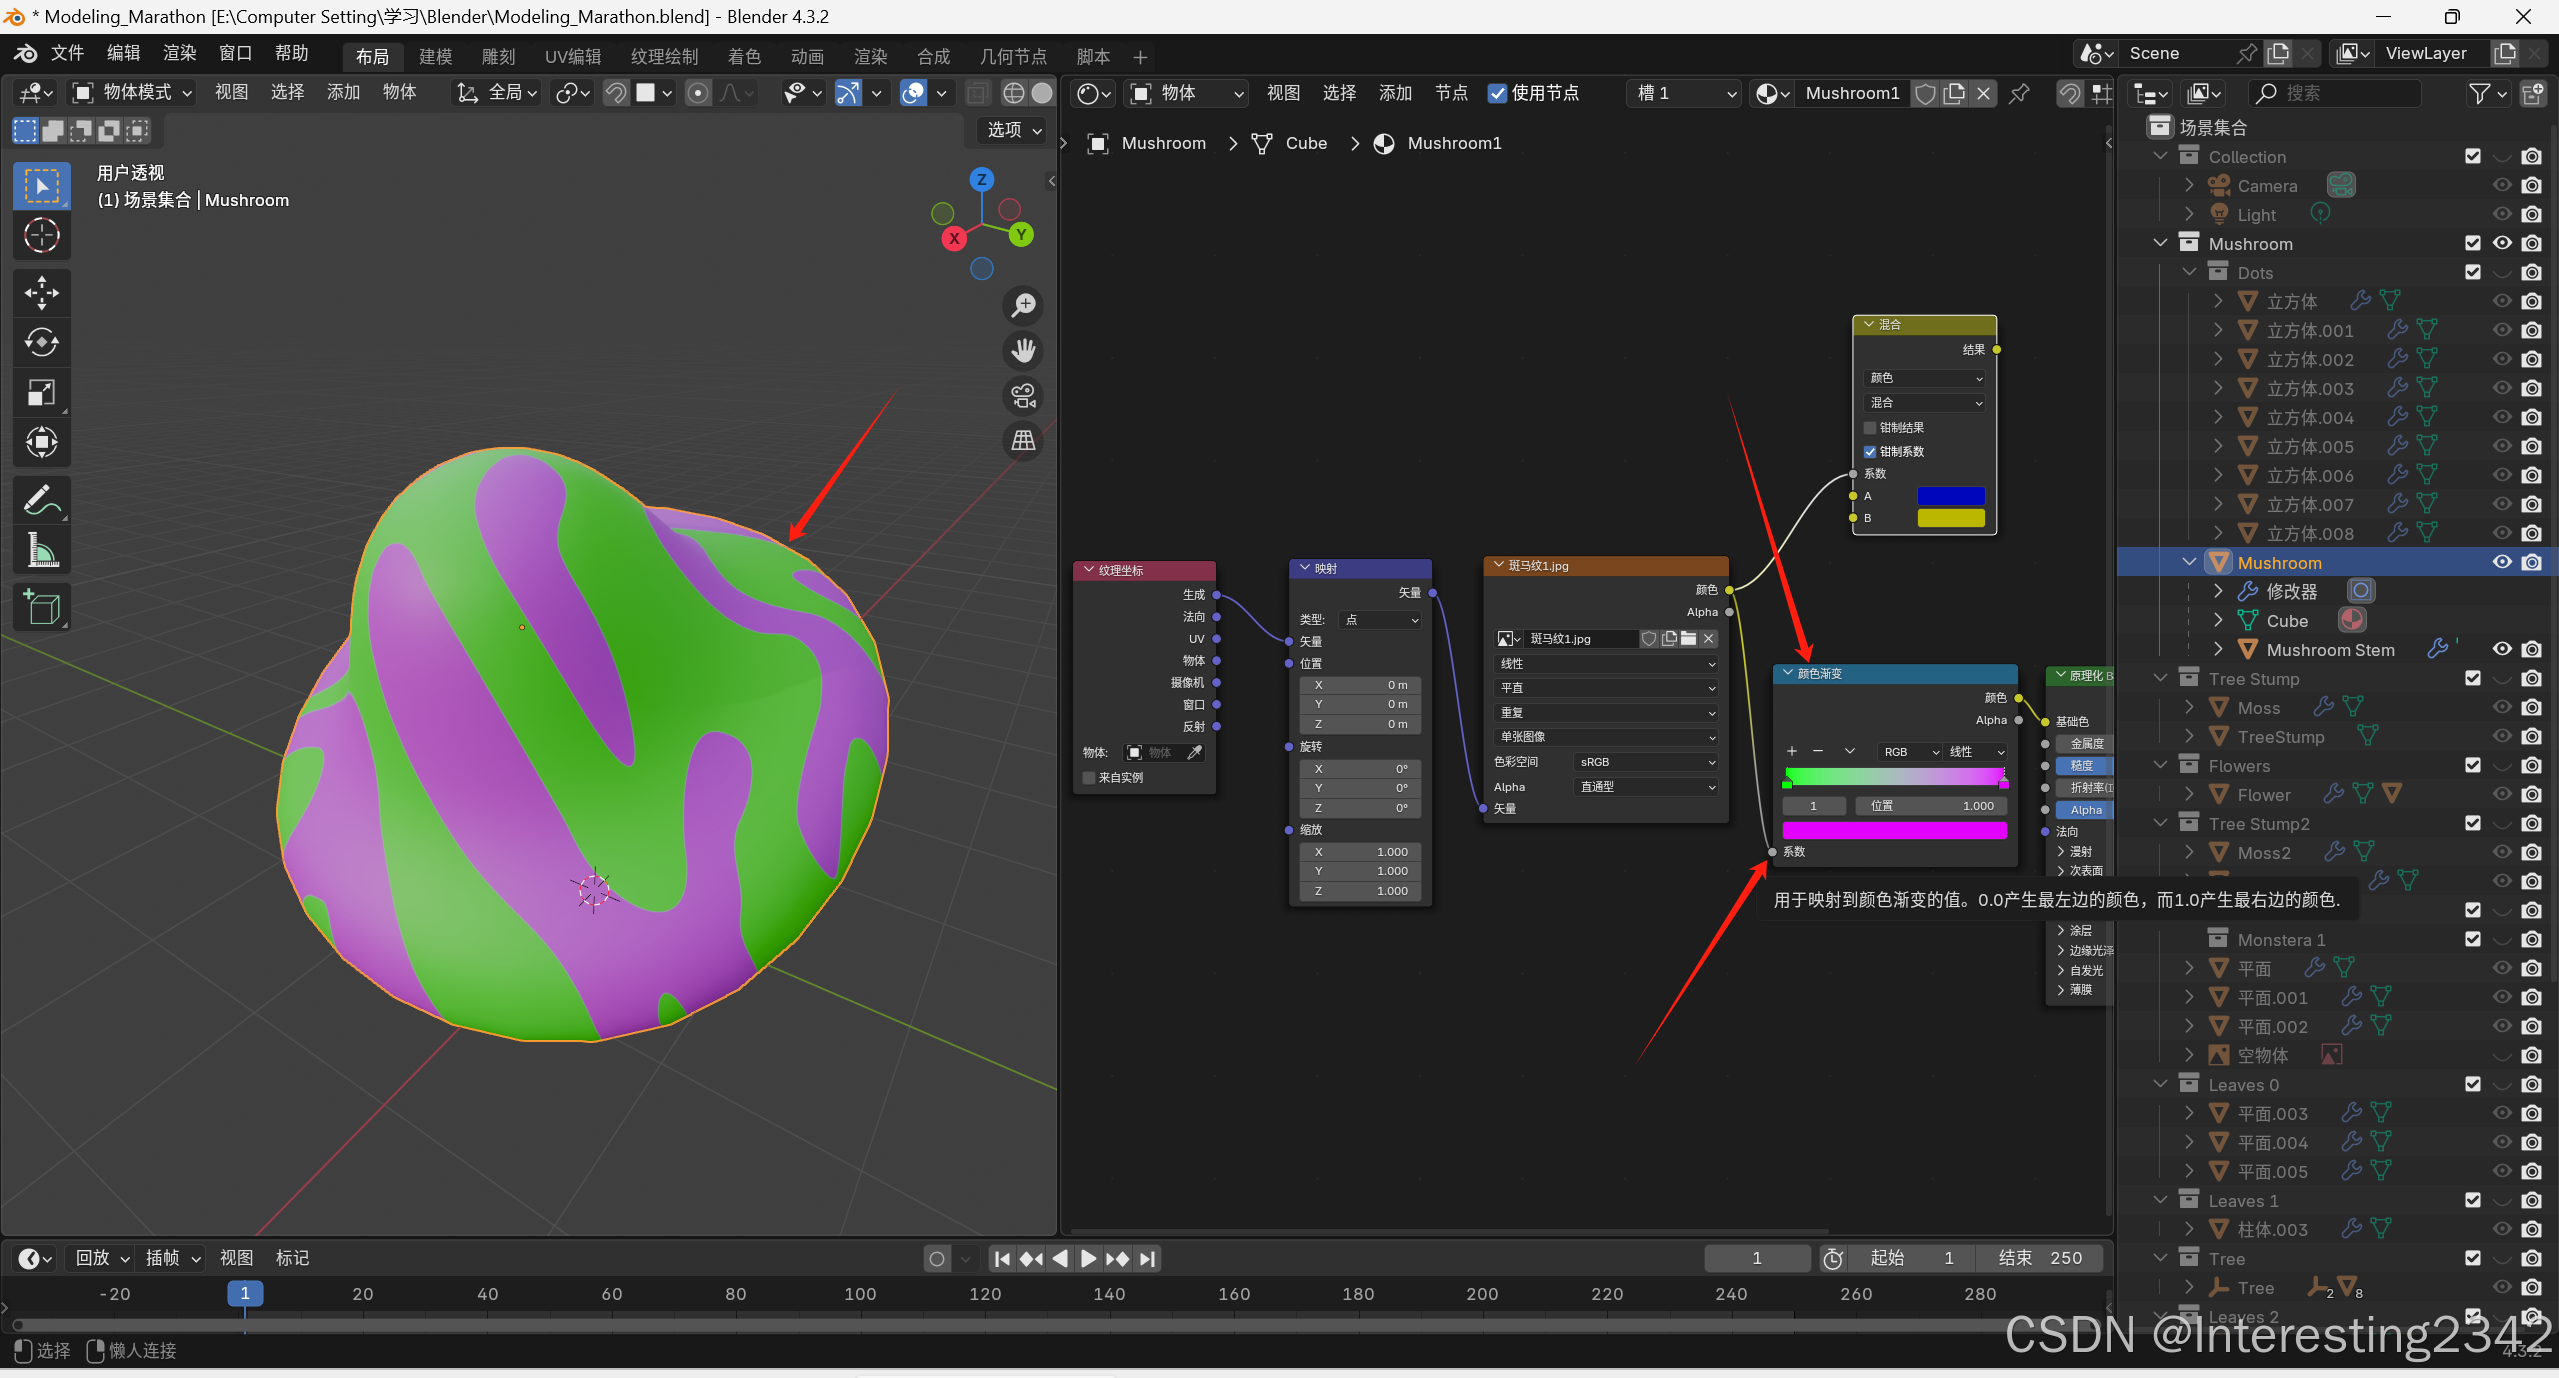Activate the Annotate pencil tool
Screen dimensions: 2559x1378
(41, 500)
